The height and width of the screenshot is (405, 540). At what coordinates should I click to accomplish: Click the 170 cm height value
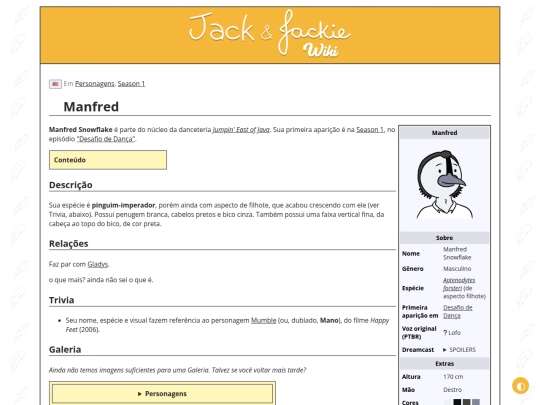[x=453, y=377]
